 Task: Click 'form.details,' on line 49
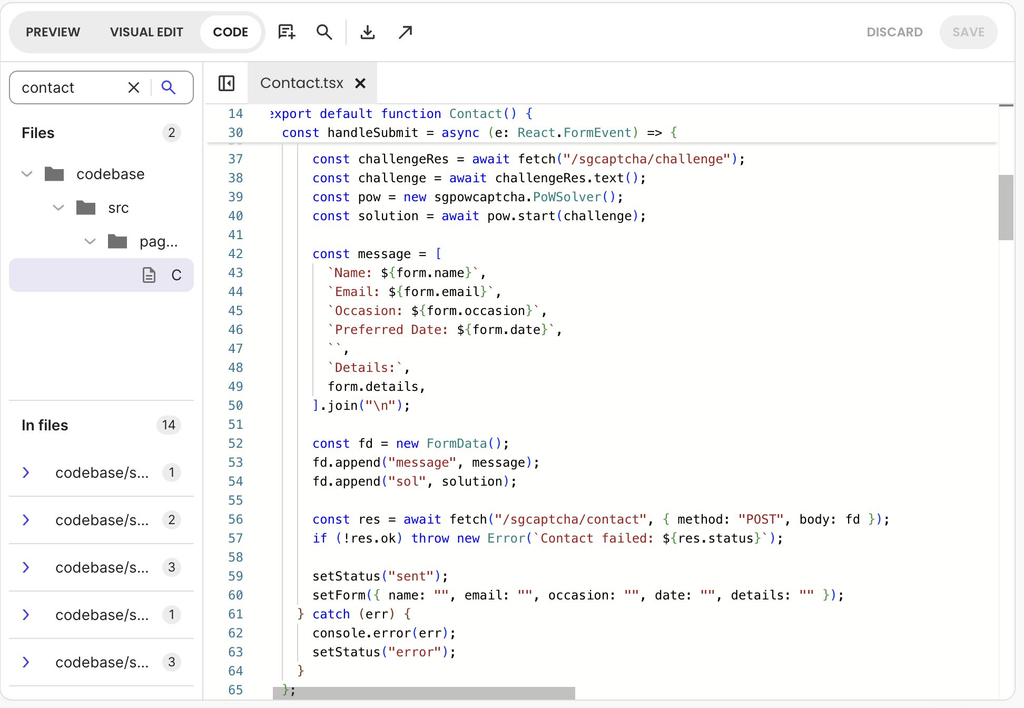[x=376, y=387]
